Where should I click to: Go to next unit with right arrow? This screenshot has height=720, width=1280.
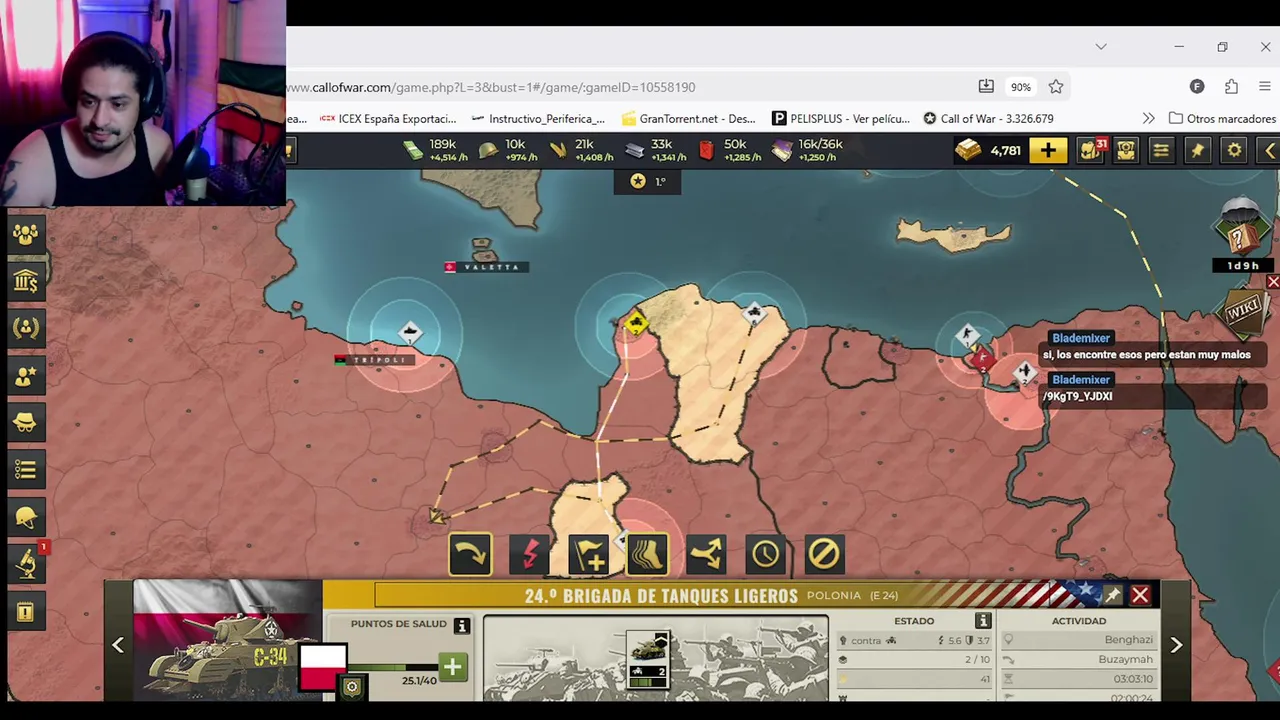pyautogui.click(x=1176, y=645)
